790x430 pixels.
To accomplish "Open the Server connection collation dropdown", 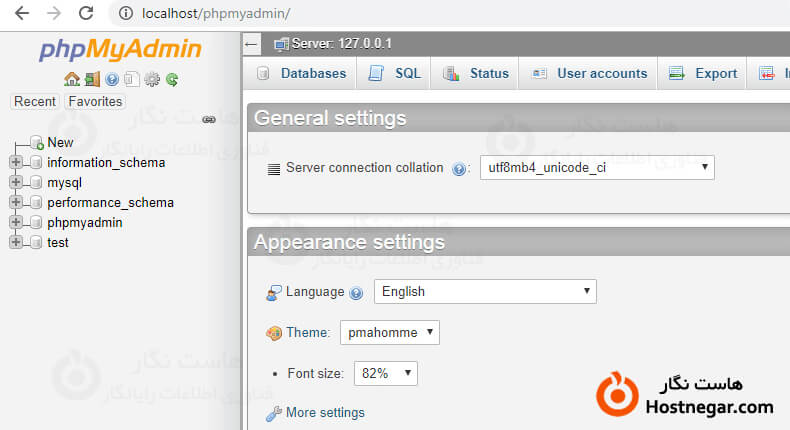I will click(x=597, y=167).
